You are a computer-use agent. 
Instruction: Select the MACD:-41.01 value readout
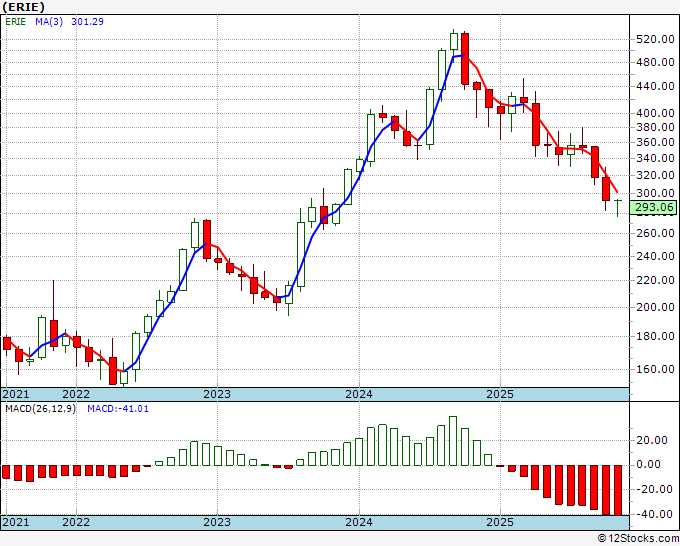[x=118, y=409]
